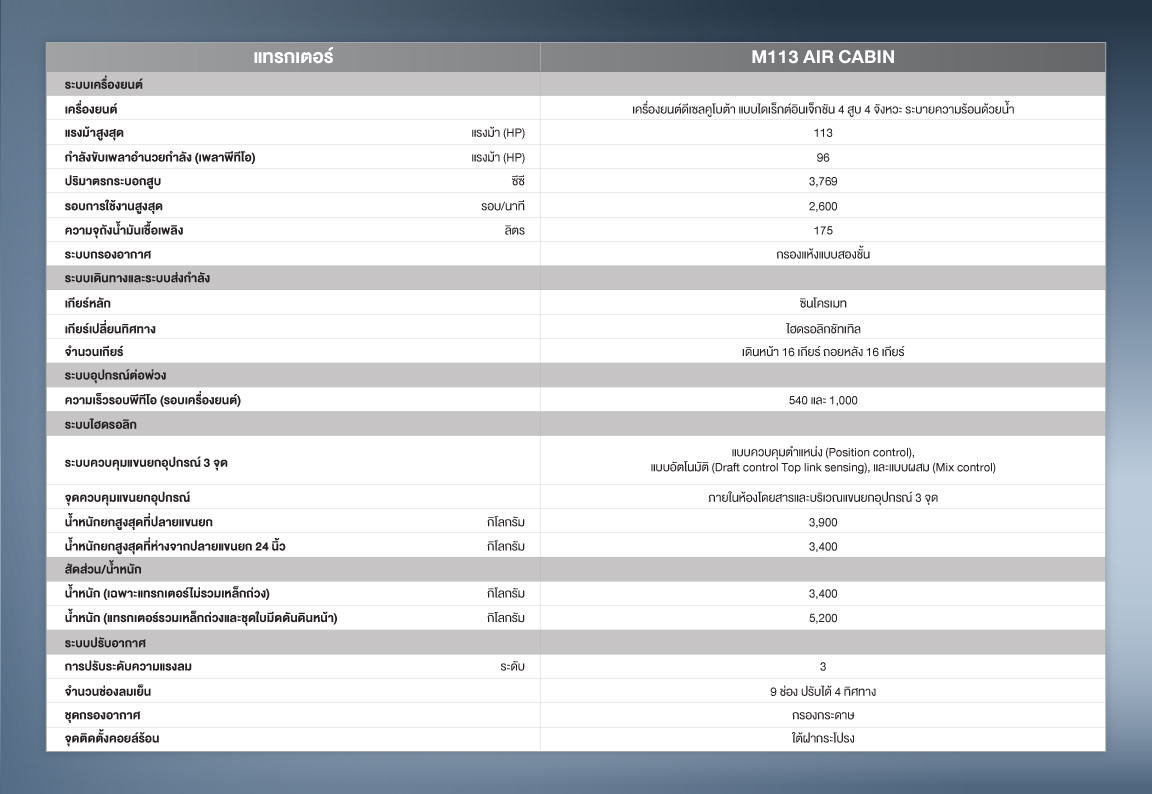The image size is (1152, 794).
Task: Click the 'M113 AIR CABIN' column header
Action: point(823,57)
